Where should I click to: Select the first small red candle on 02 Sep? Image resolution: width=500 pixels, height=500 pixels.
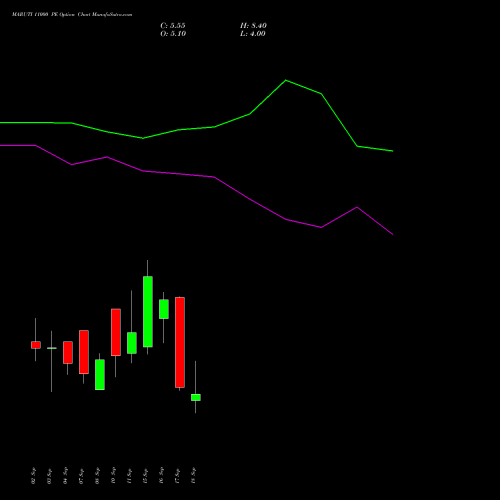coord(36,345)
